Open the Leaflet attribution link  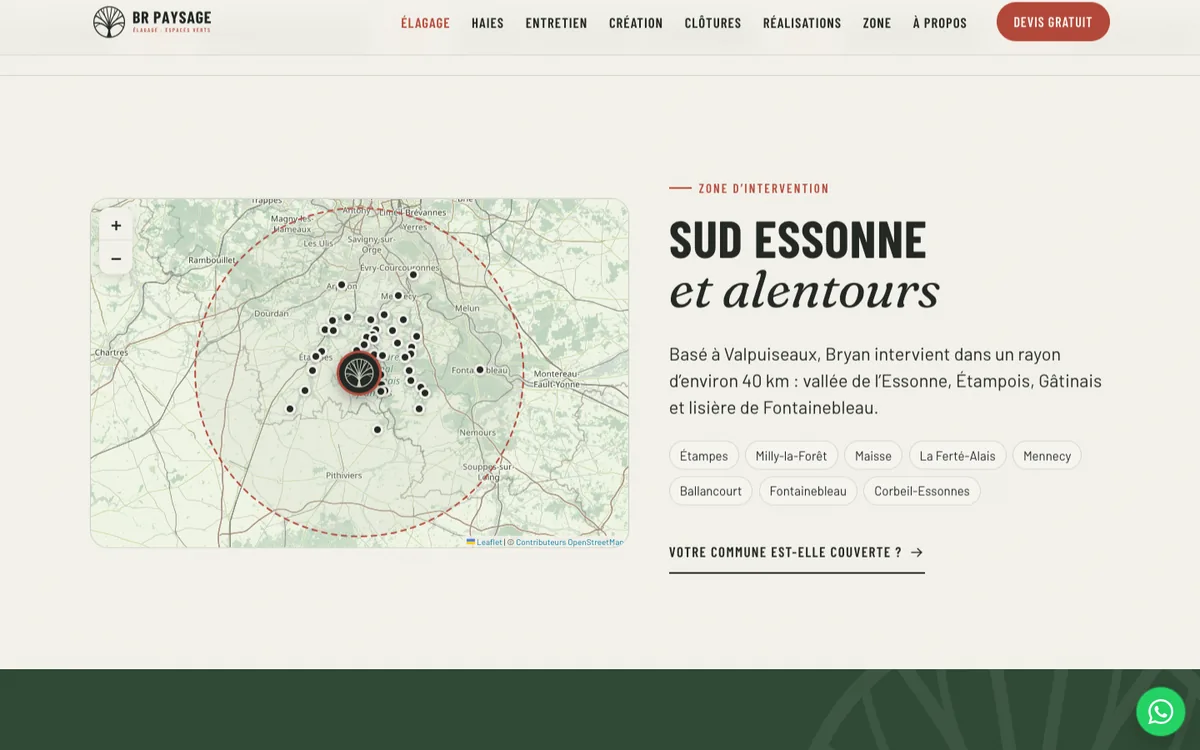tap(485, 542)
